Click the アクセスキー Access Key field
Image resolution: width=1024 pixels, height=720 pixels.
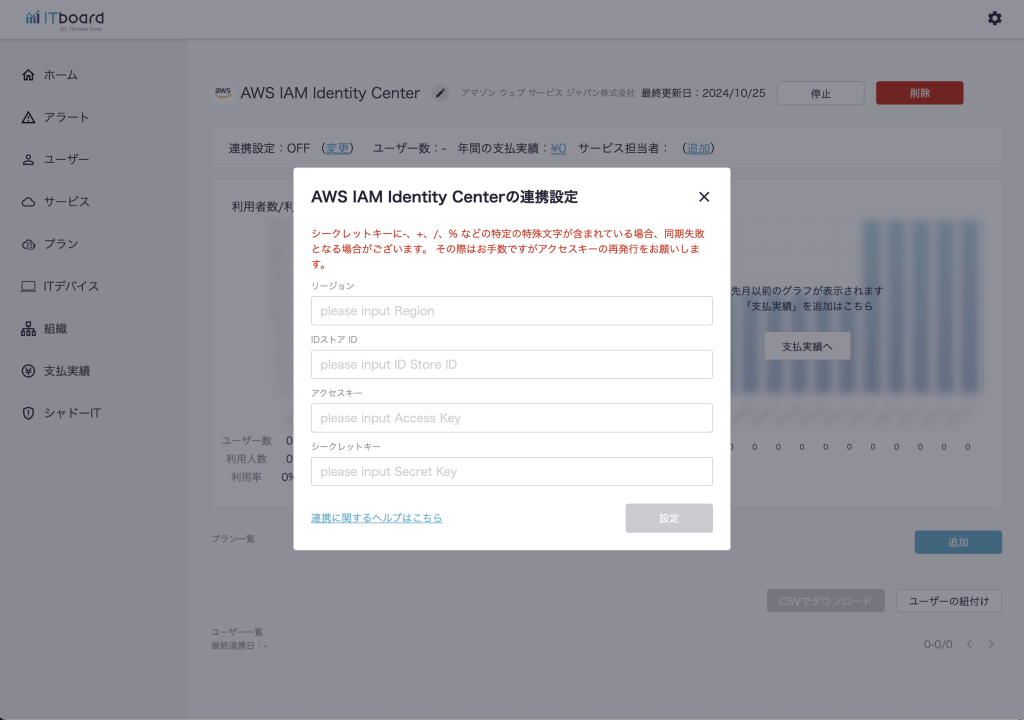pos(511,418)
